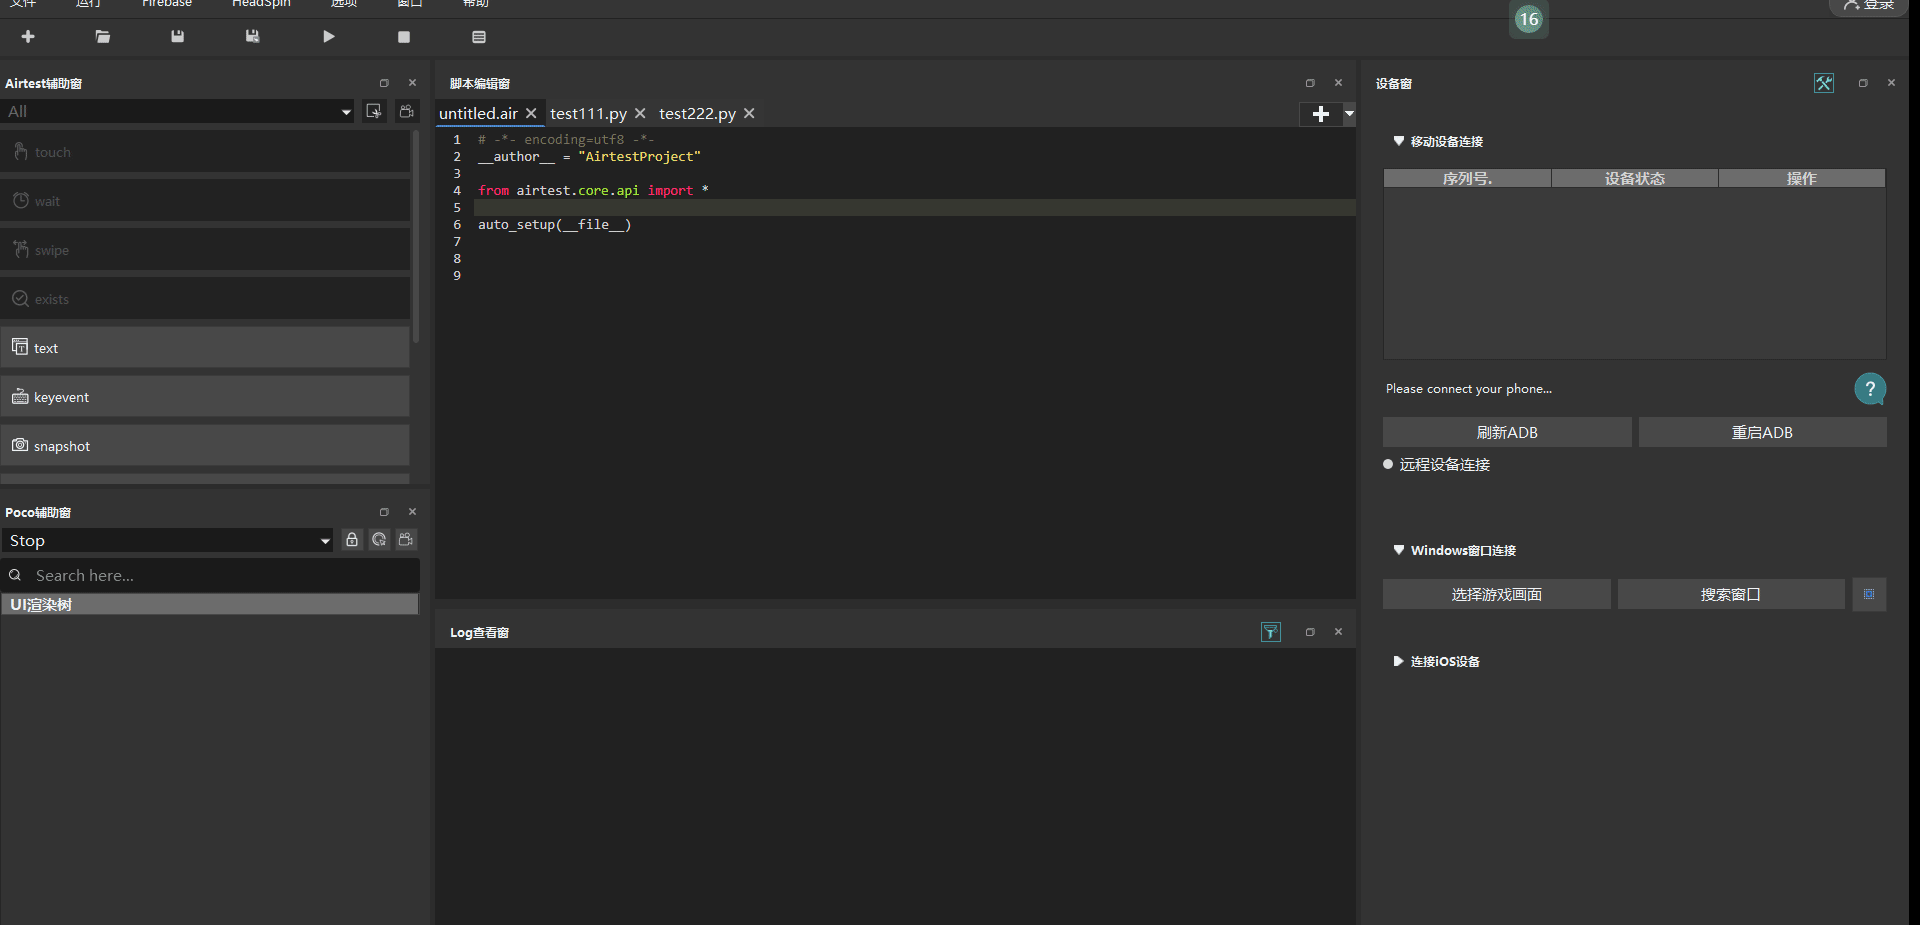
Task: Open the Firebase menu
Action: point(167,4)
